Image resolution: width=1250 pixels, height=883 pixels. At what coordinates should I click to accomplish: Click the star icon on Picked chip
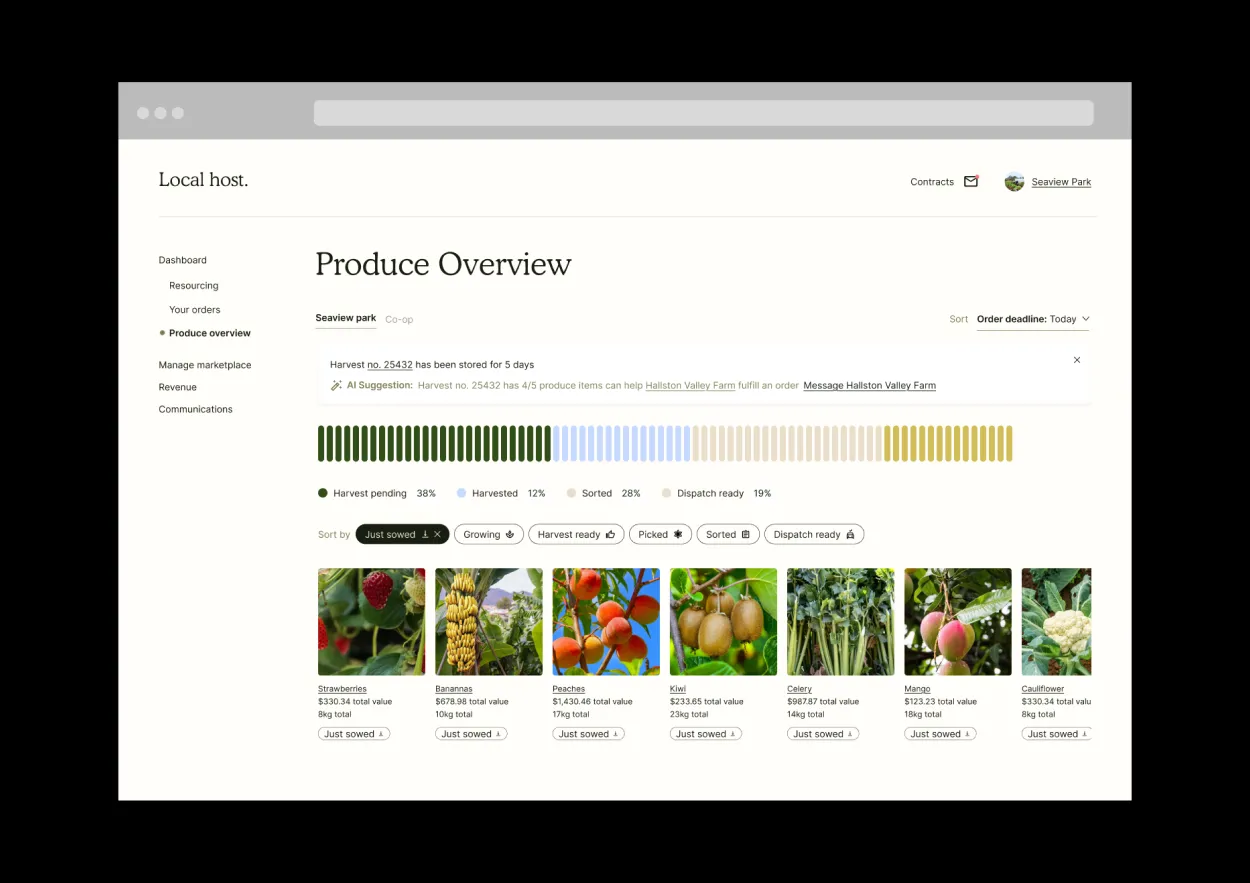coord(677,535)
